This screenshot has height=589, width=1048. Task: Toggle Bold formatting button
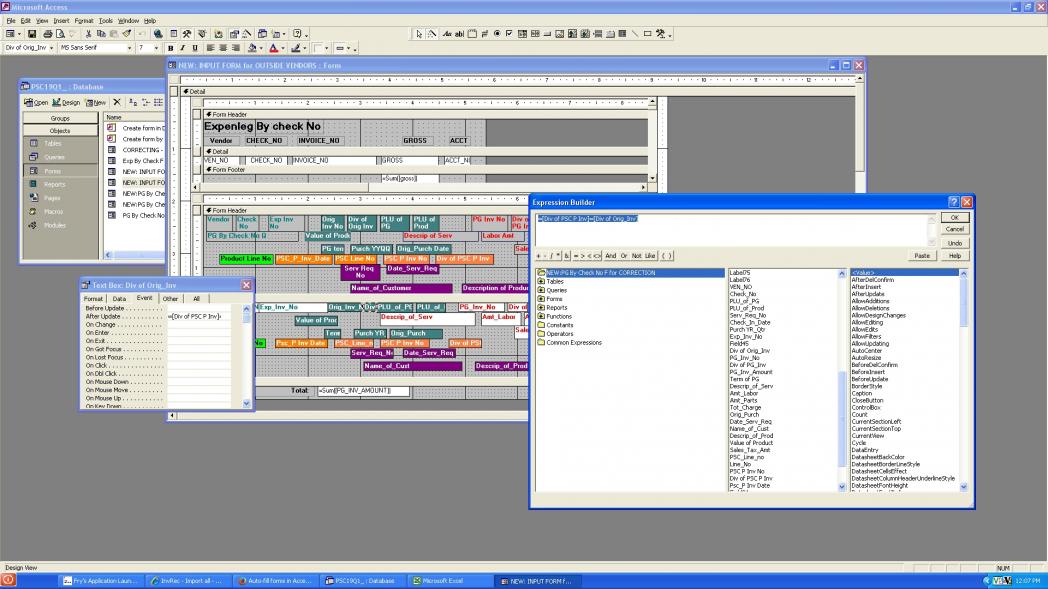click(x=170, y=48)
